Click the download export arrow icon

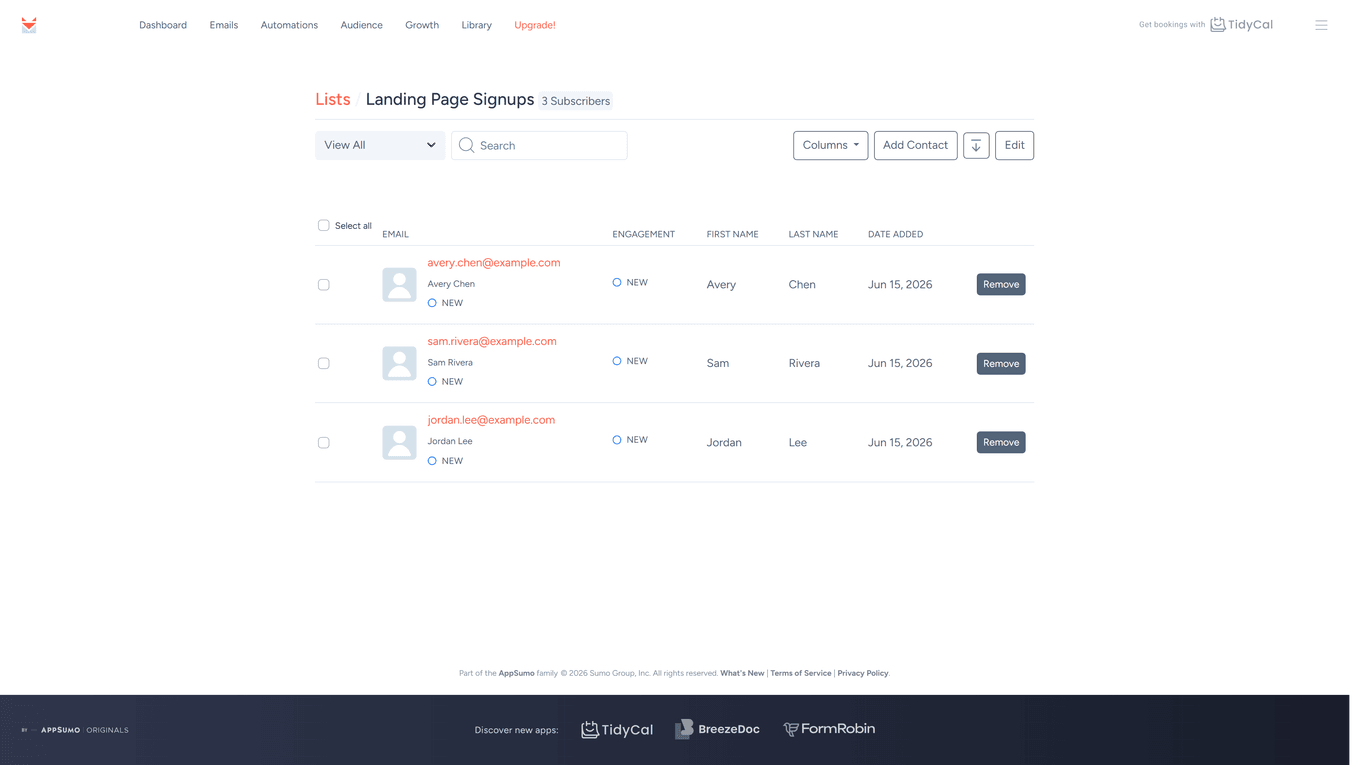pos(976,146)
